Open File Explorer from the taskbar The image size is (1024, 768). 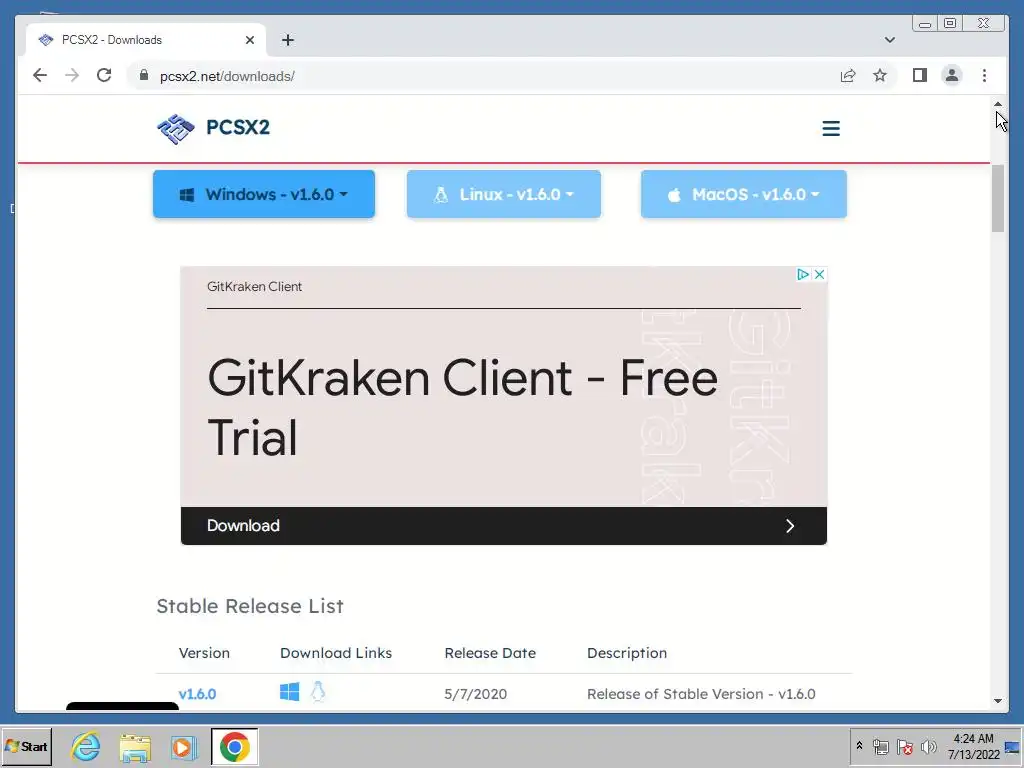tap(135, 747)
